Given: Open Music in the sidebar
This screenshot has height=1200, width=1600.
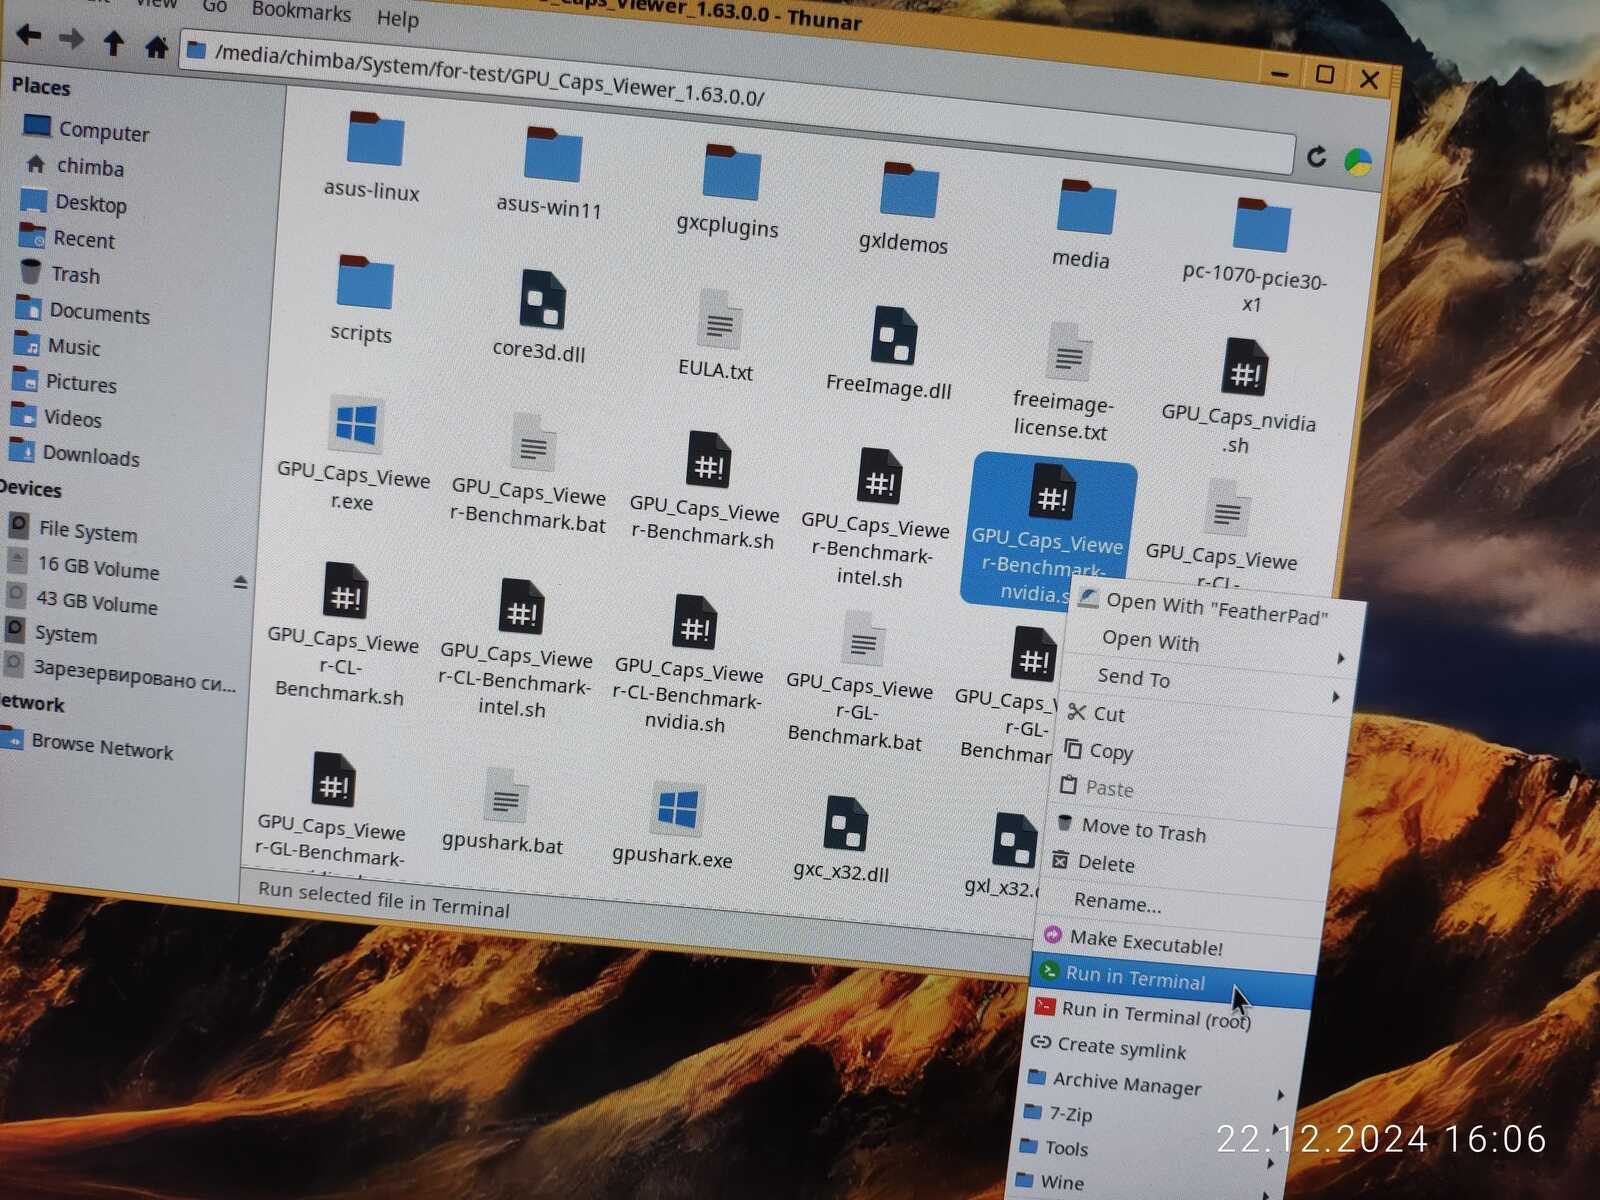Looking at the screenshot, I should point(57,346).
